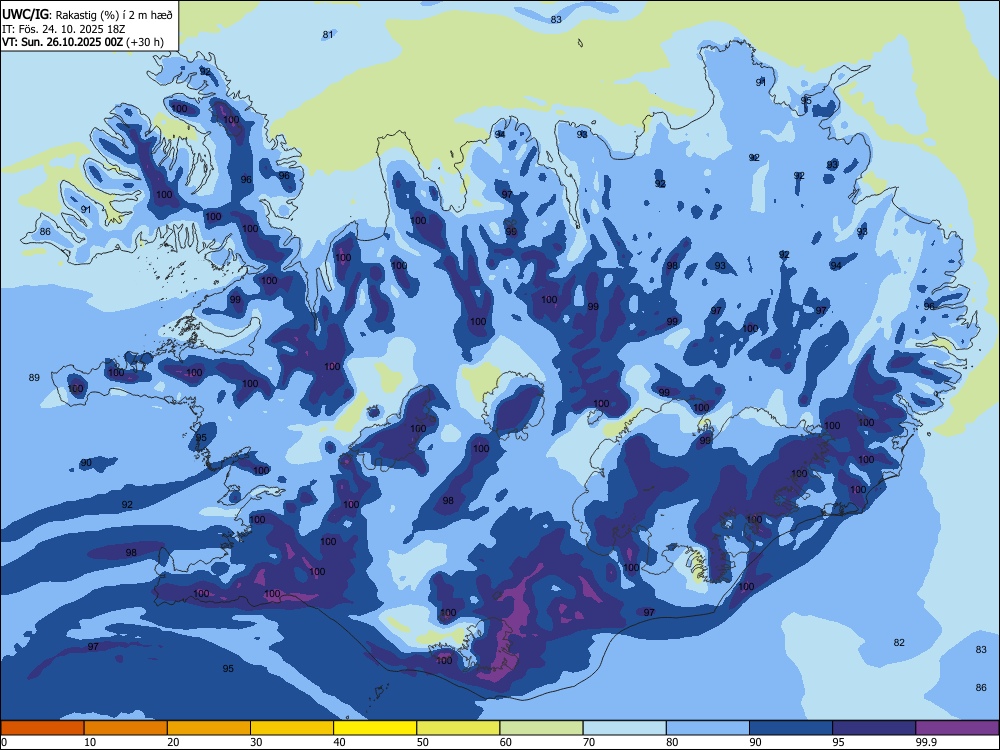Click the 70–80 pale blue legend swatch

coord(624,728)
